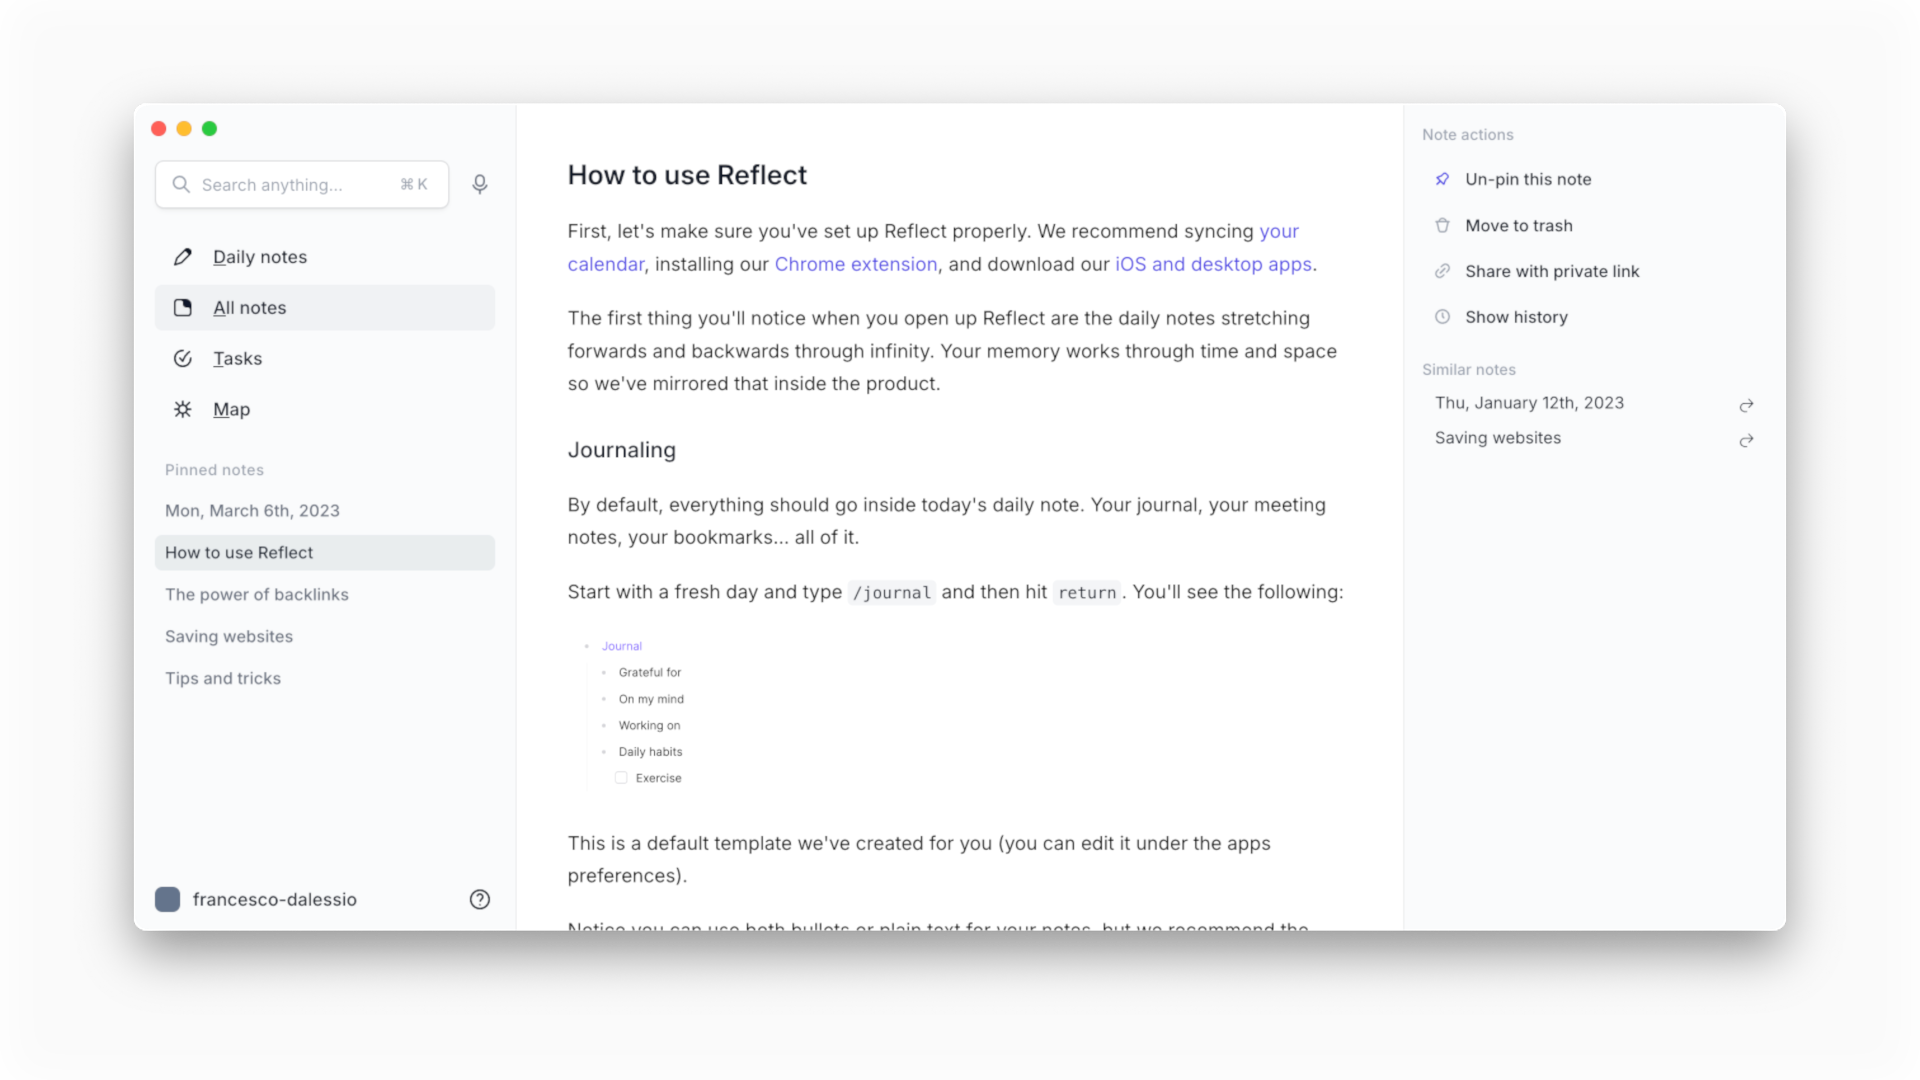Open the Tasks view
Image resolution: width=1920 pixels, height=1080 pixels.
(x=236, y=358)
